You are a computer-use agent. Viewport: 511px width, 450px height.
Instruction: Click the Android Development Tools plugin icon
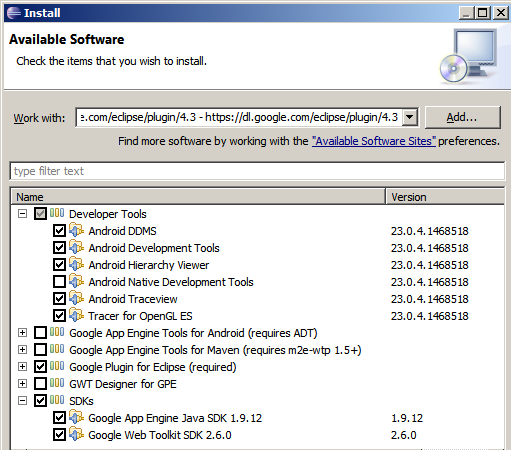(x=76, y=247)
